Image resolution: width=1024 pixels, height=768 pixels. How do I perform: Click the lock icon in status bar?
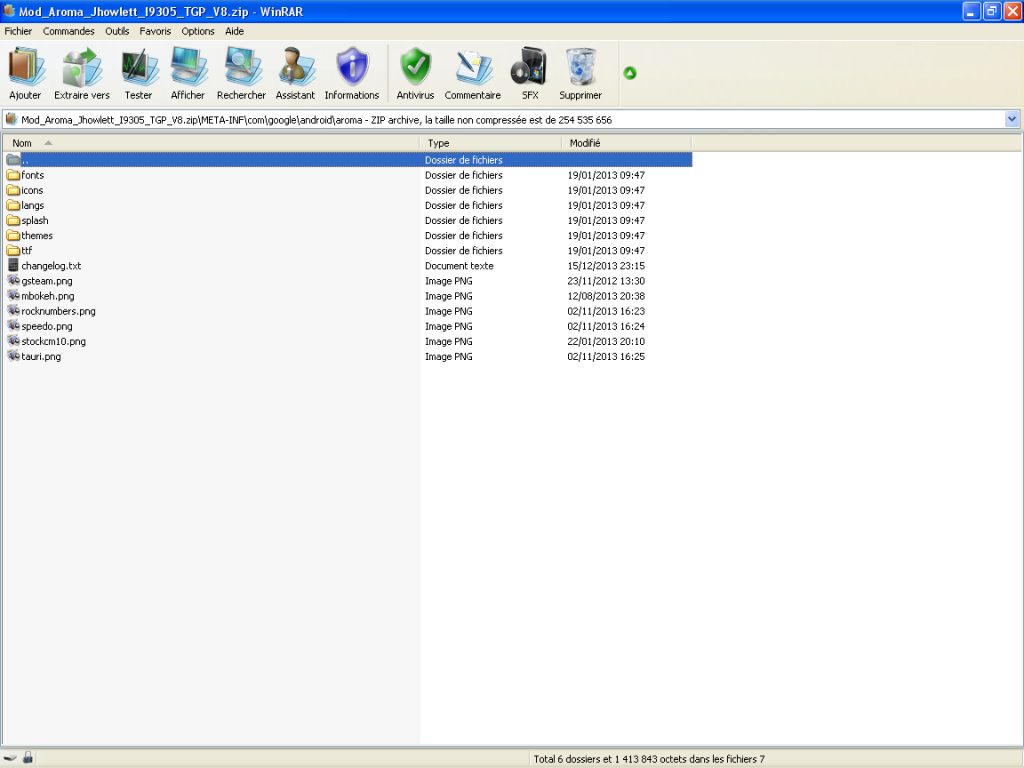coord(27,758)
